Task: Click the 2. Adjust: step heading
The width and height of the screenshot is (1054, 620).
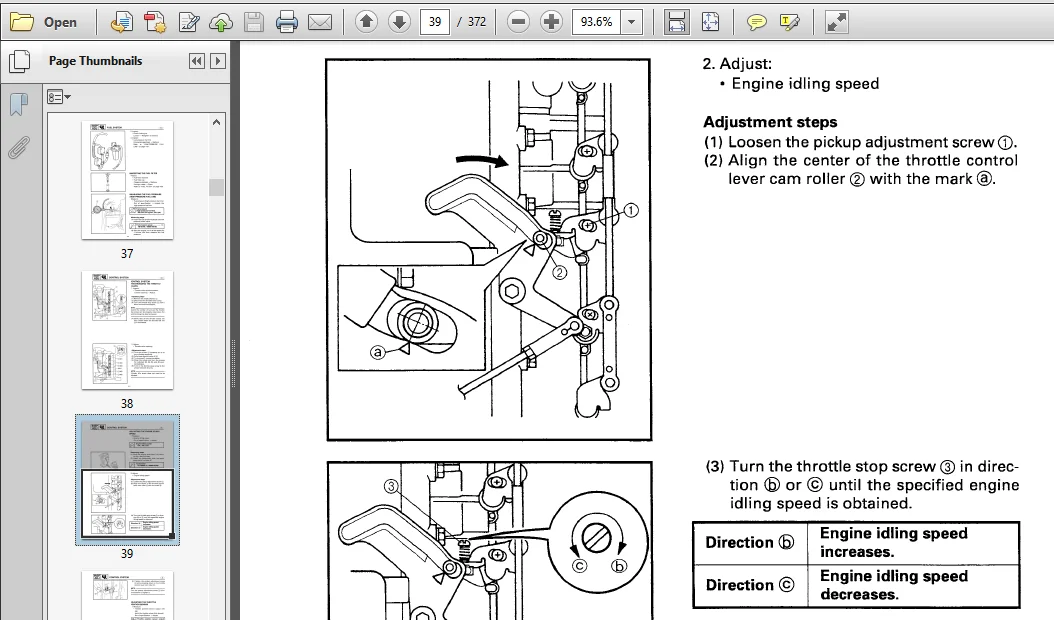Action: (x=737, y=64)
